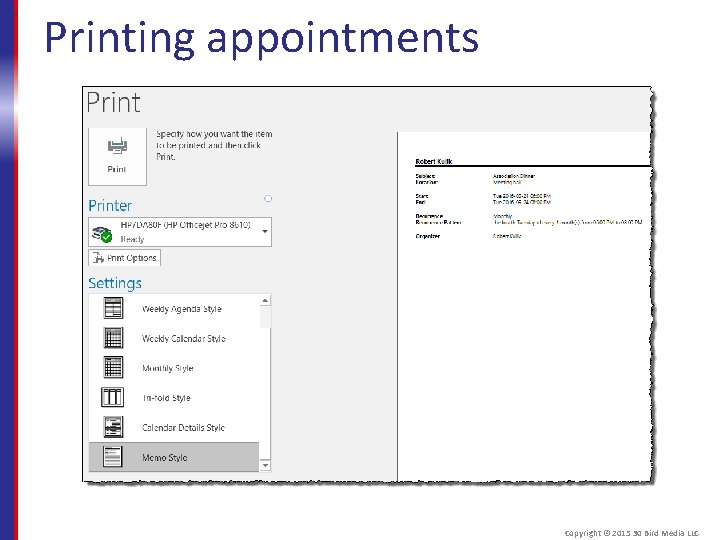Viewport: 720px width, 540px height.
Task: Click settings list scroll up arrow
Action: [265, 301]
